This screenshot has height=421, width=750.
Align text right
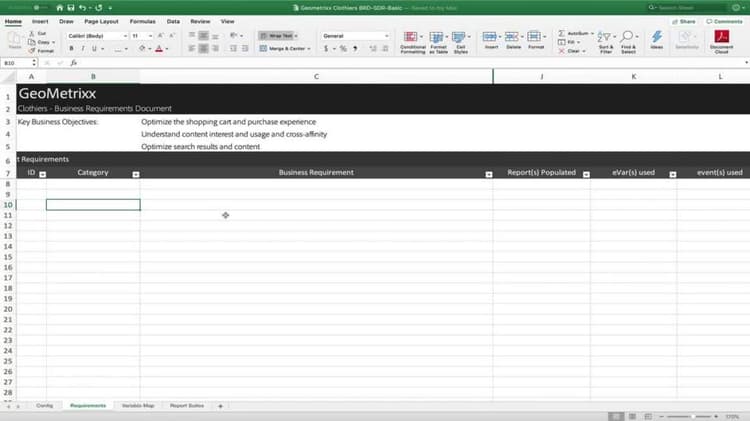click(215, 48)
